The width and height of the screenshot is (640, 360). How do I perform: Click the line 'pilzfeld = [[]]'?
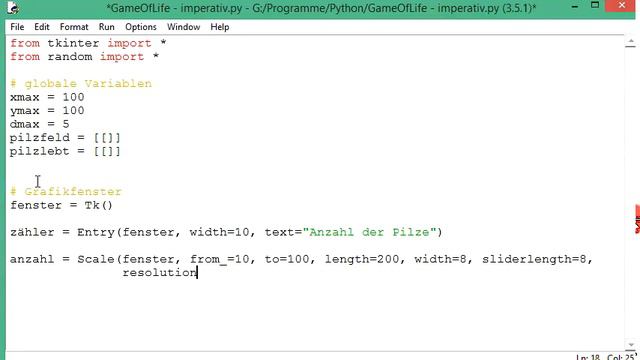tap(65, 138)
